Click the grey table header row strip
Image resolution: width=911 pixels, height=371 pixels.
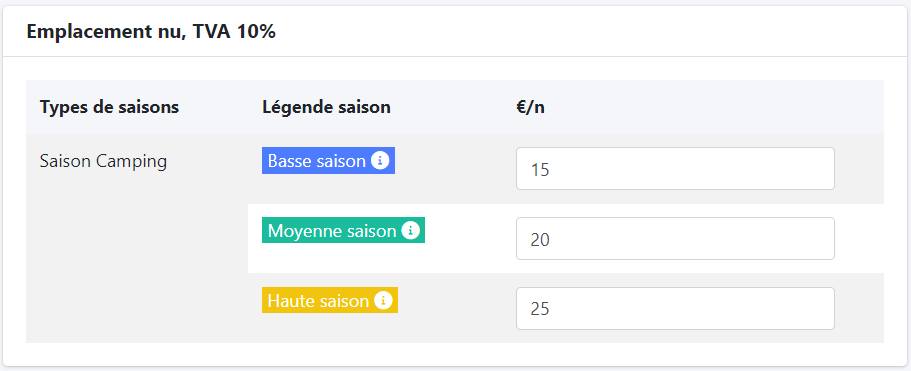pos(455,107)
